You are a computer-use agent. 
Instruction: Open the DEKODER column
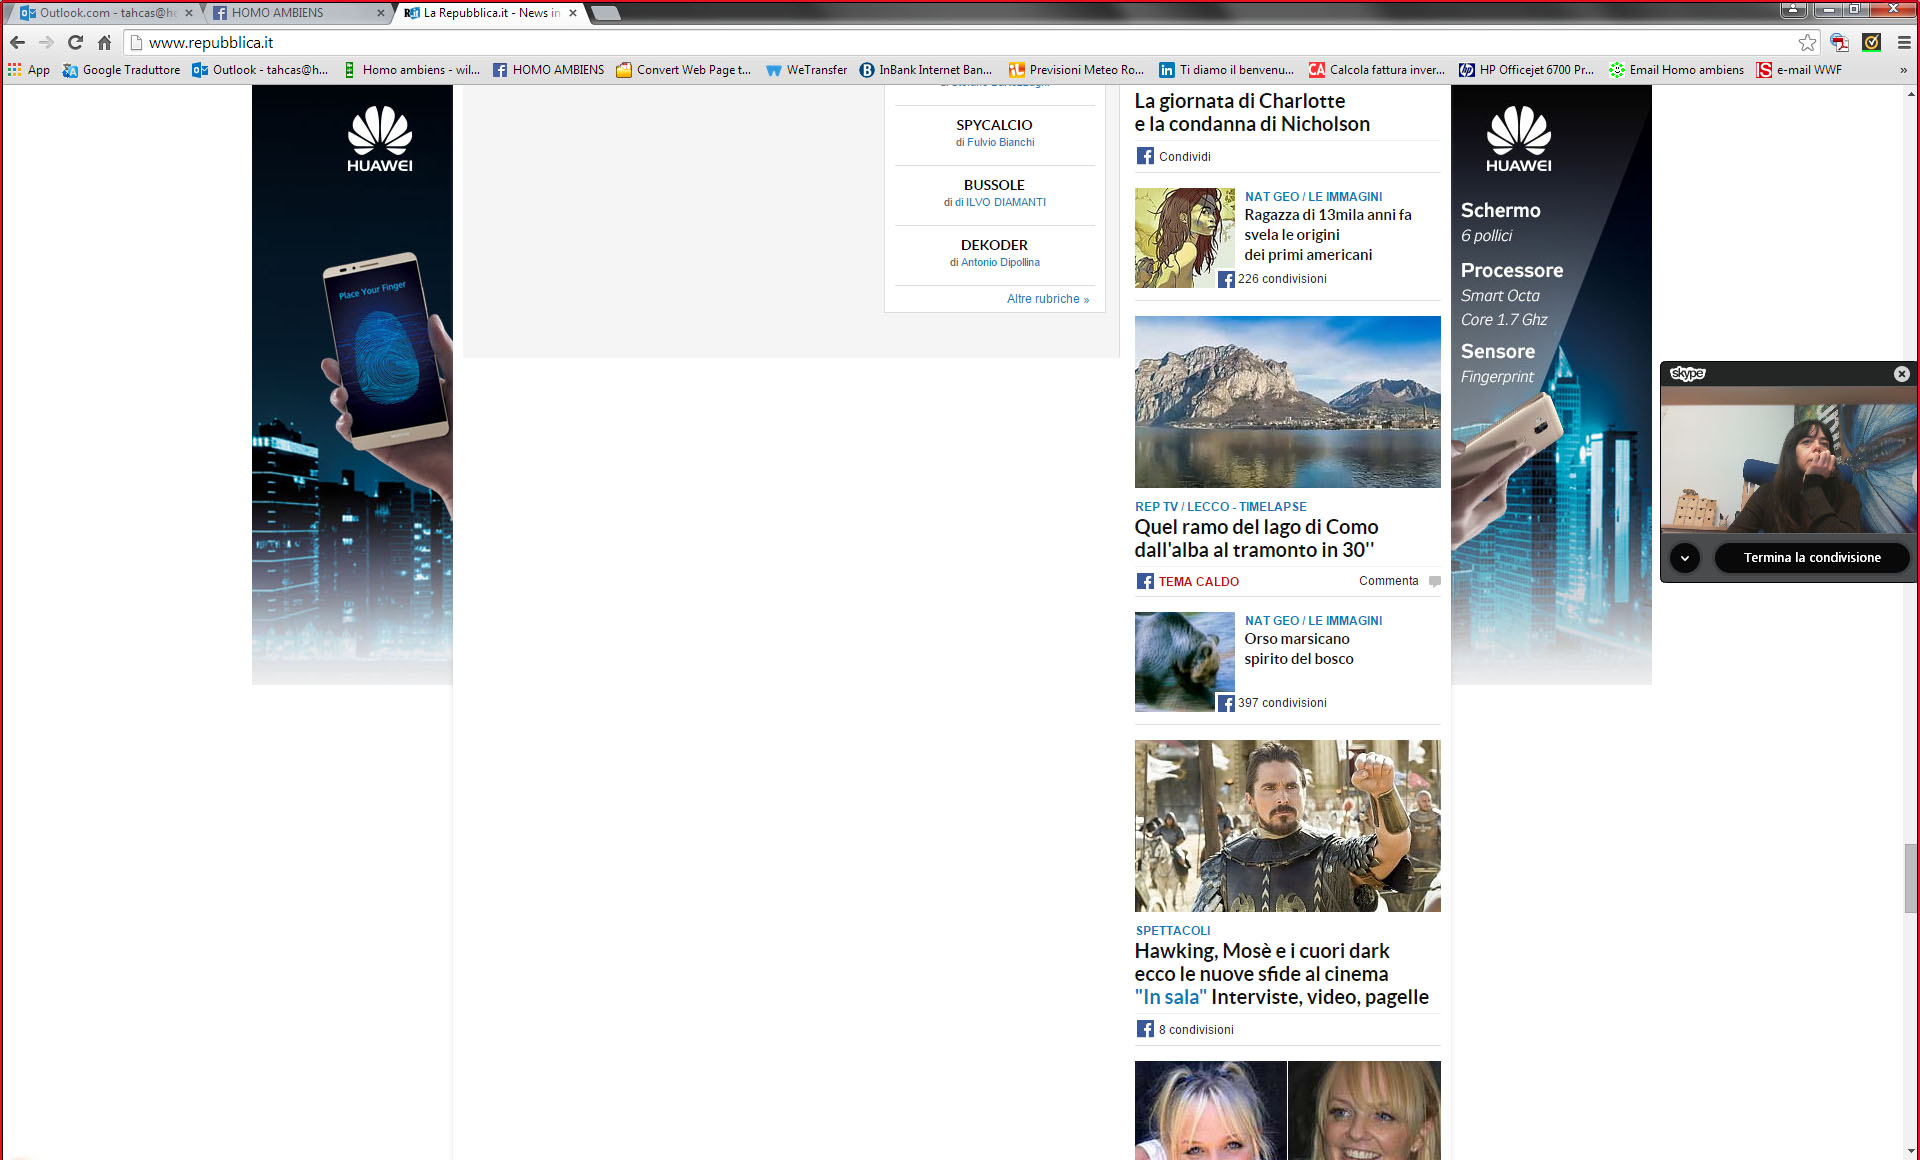point(994,245)
